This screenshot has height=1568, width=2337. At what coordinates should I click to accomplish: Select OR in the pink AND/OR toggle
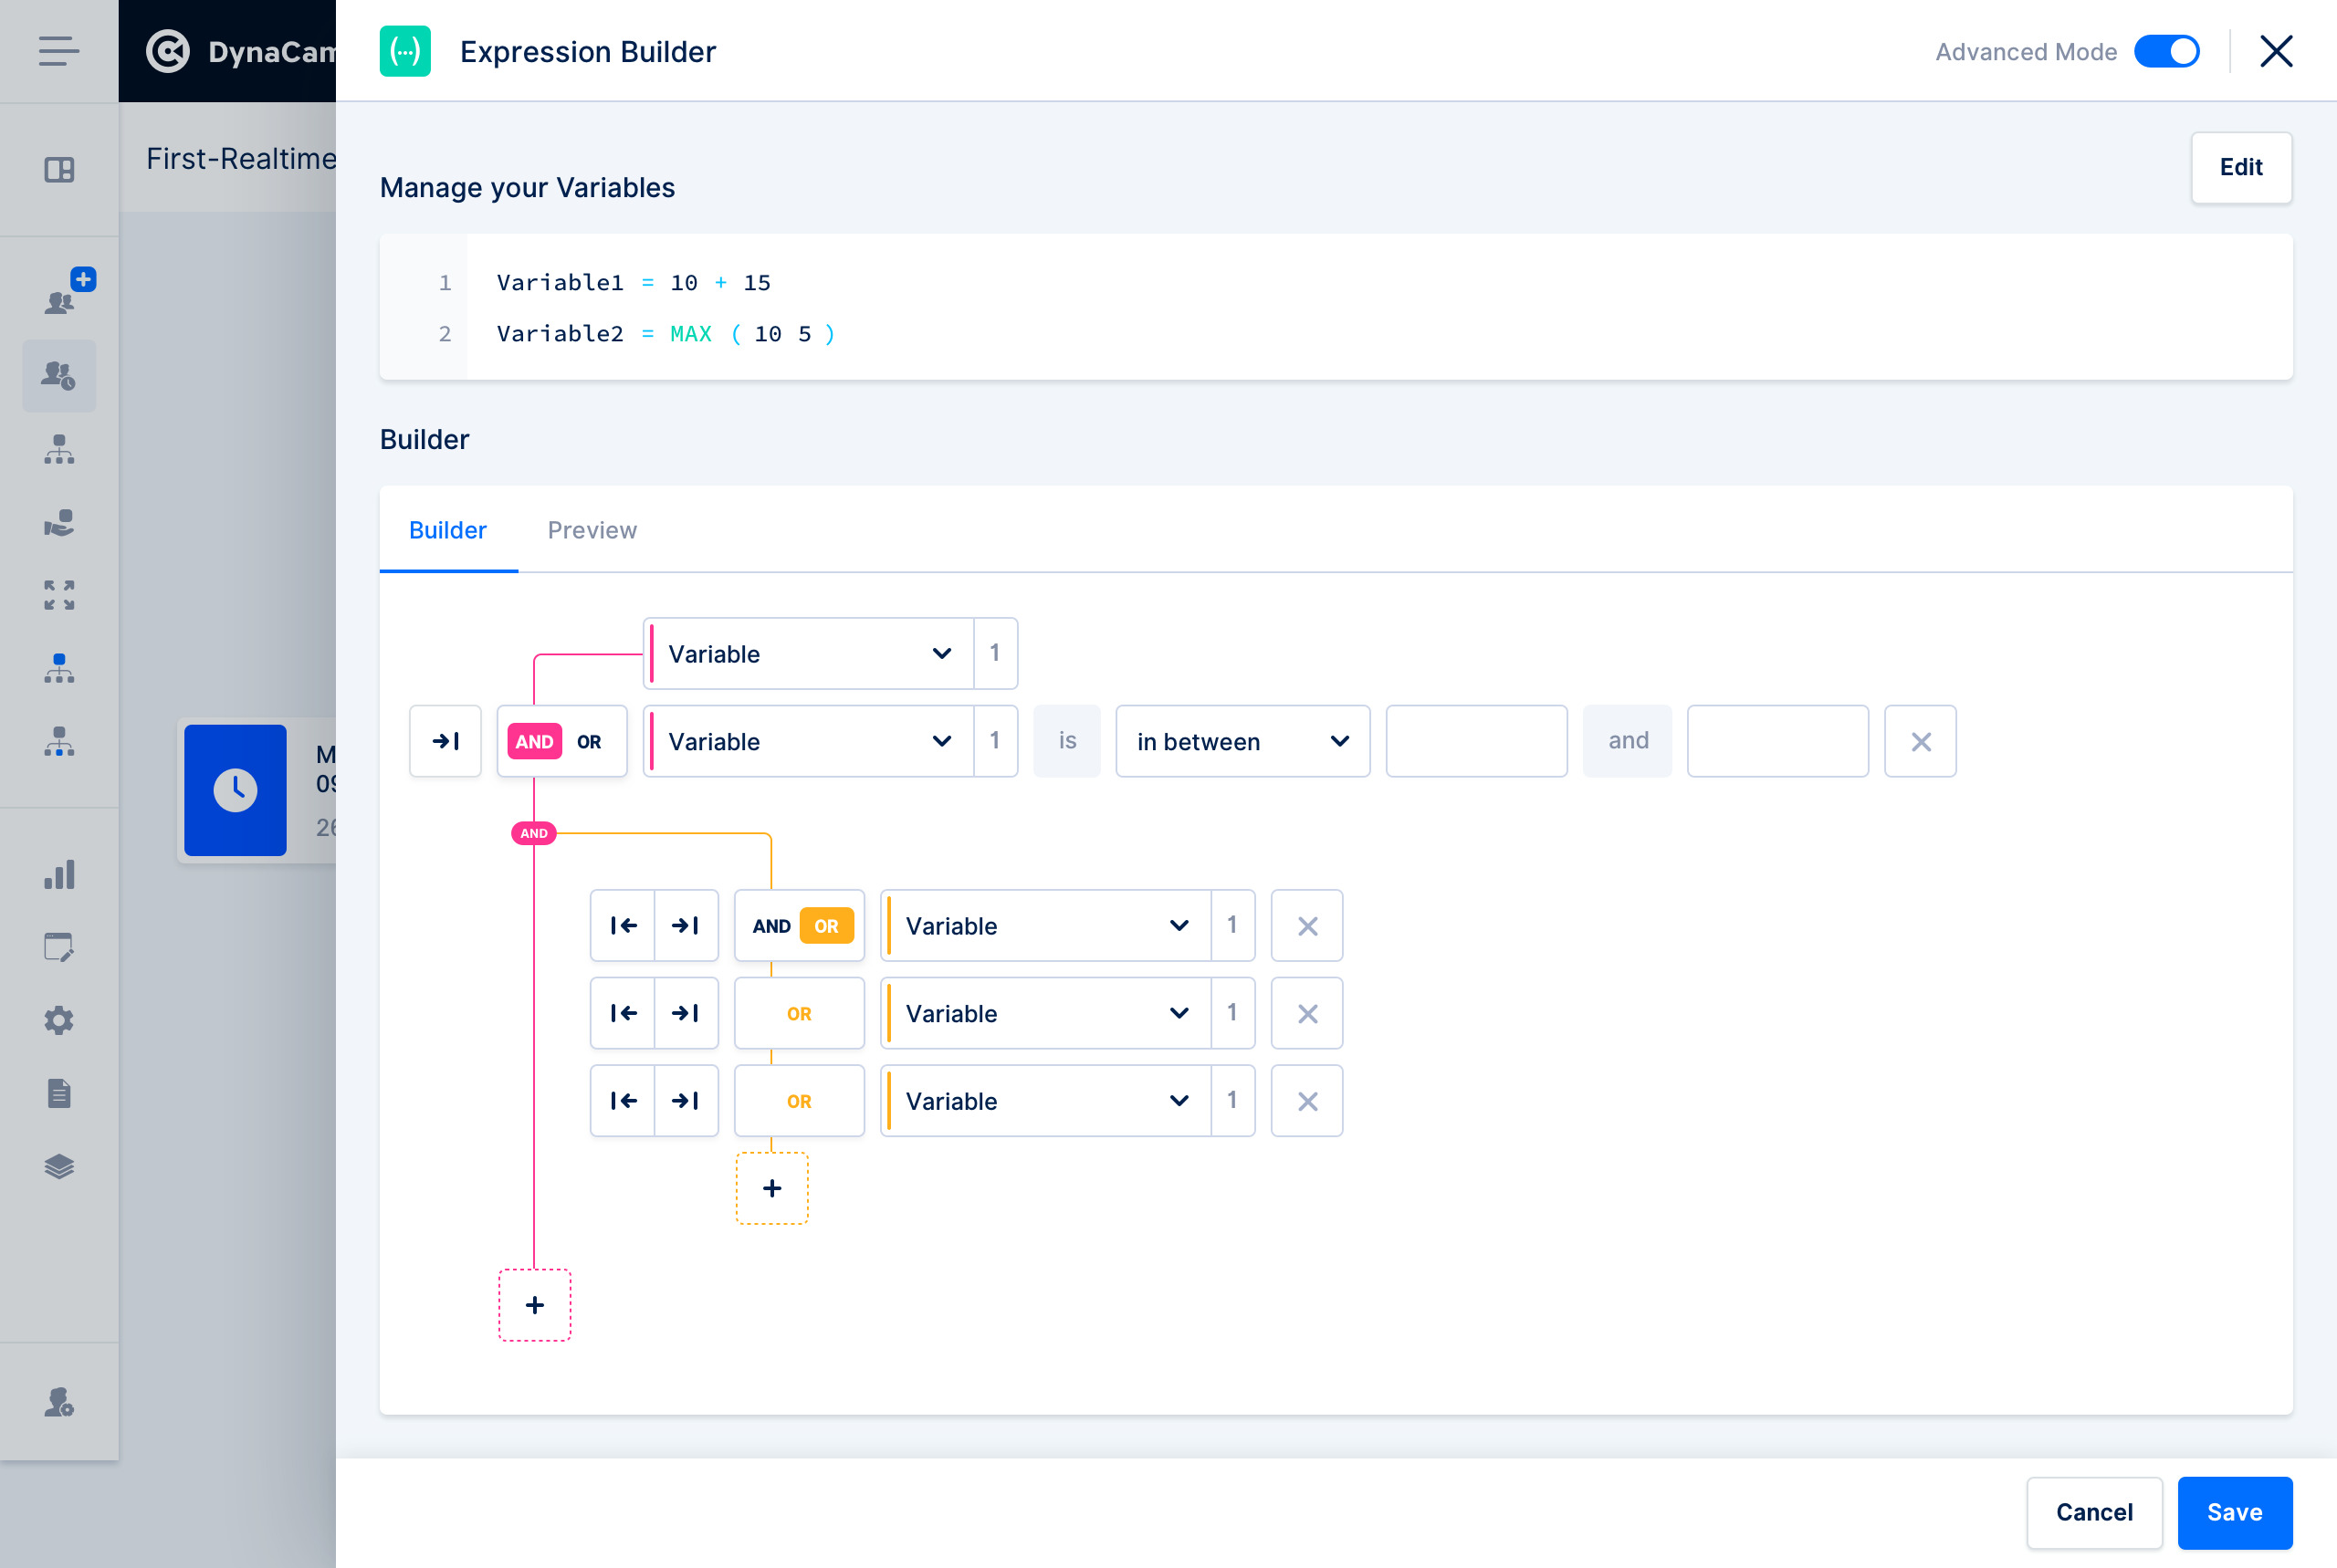[589, 742]
